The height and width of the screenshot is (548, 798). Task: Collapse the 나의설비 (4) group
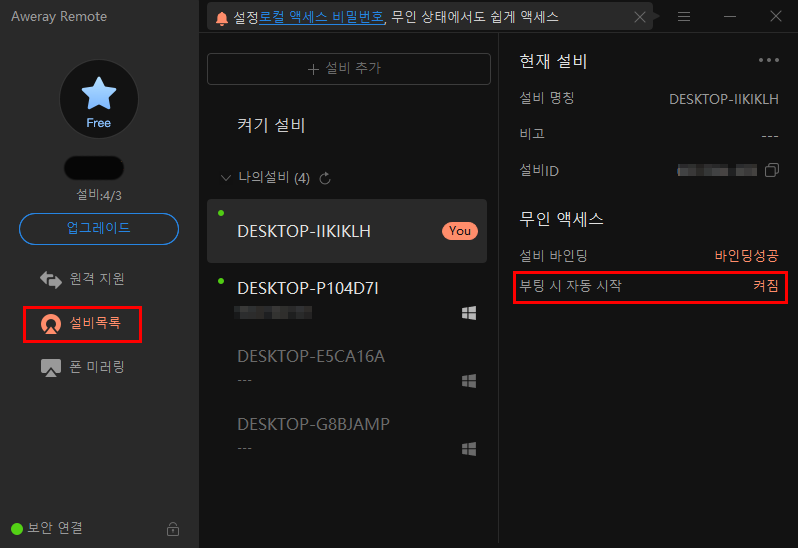tap(225, 178)
